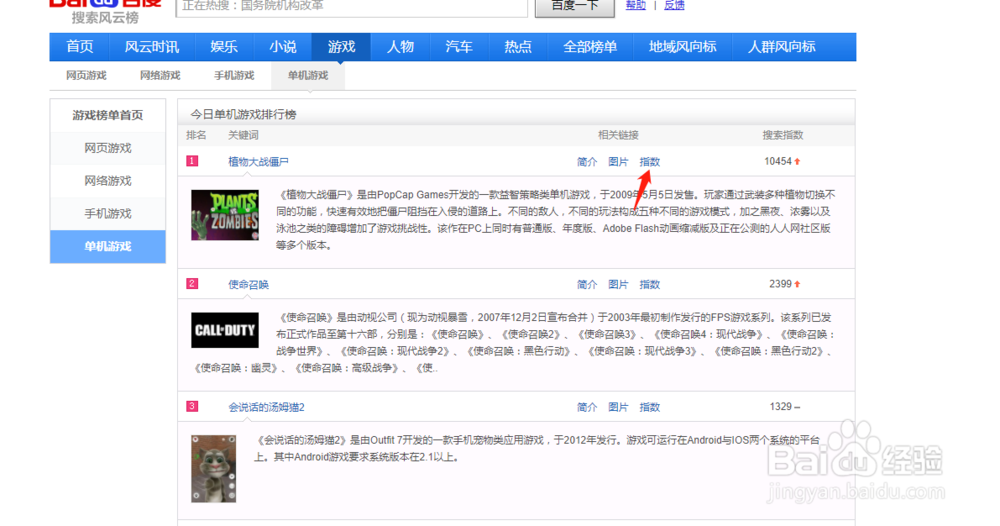1000x526 pixels.
Task: Open the 反馈 feedback link
Action: (x=674, y=5)
